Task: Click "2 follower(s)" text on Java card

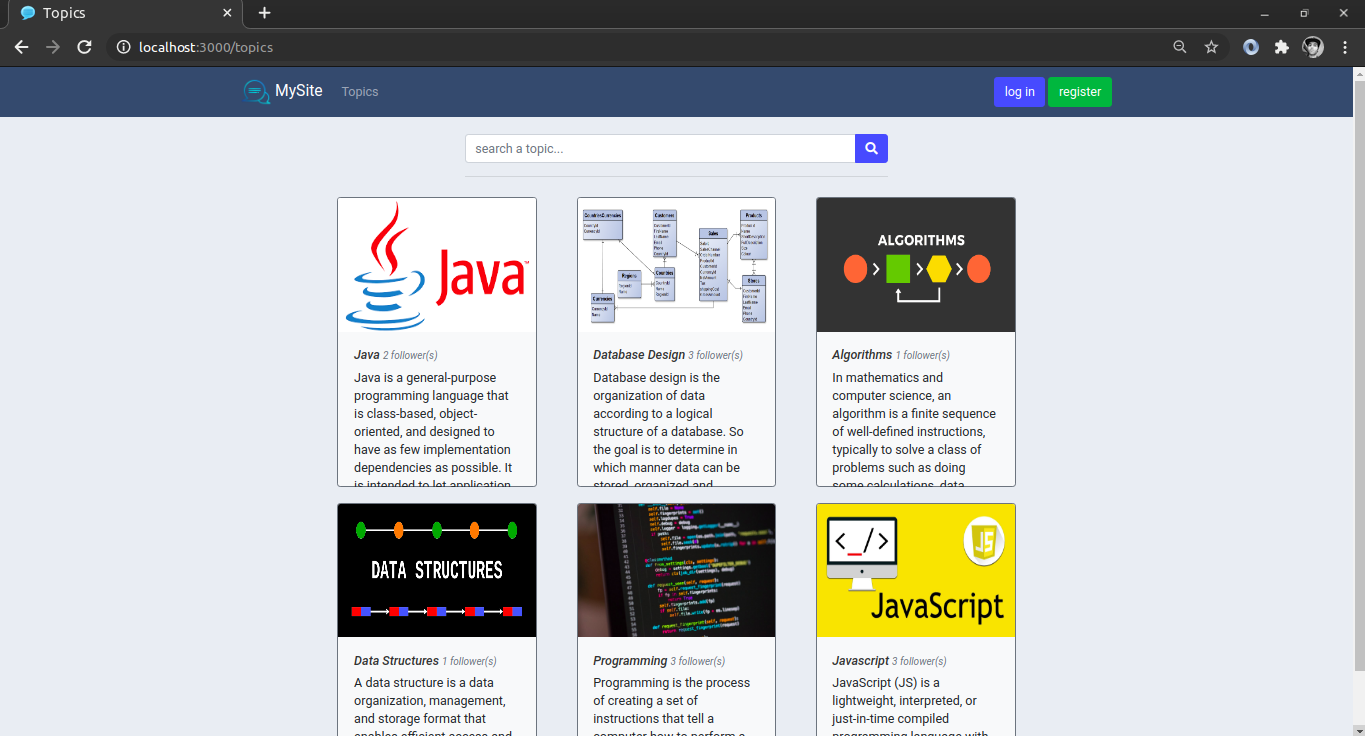Action: tap(410, 355)
